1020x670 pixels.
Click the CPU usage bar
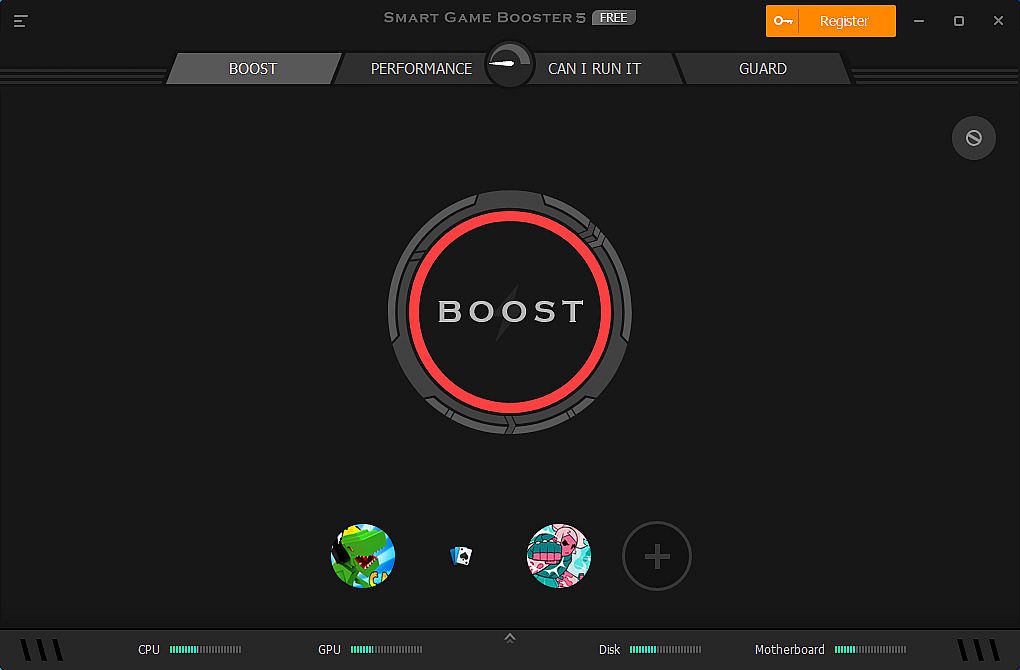click(206, 649)
